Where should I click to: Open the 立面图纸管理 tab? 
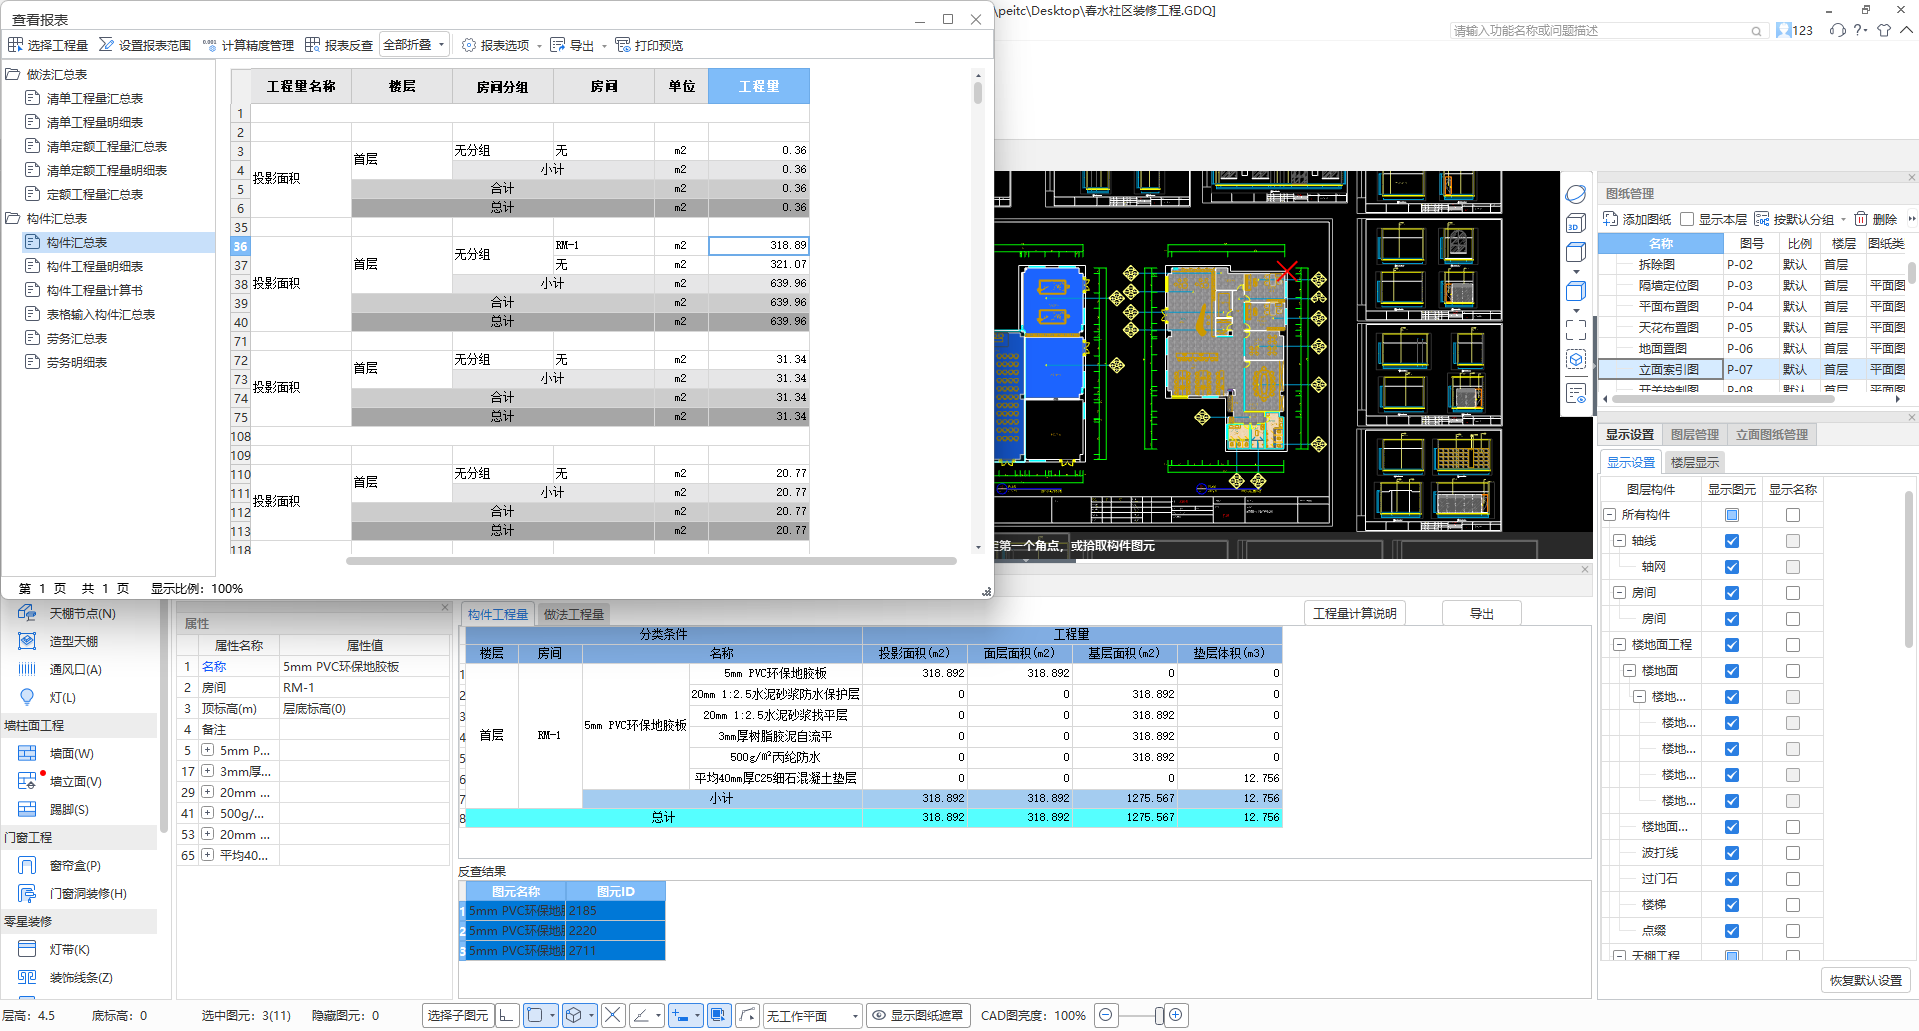pyautogui.click(x=1772, y=434)
